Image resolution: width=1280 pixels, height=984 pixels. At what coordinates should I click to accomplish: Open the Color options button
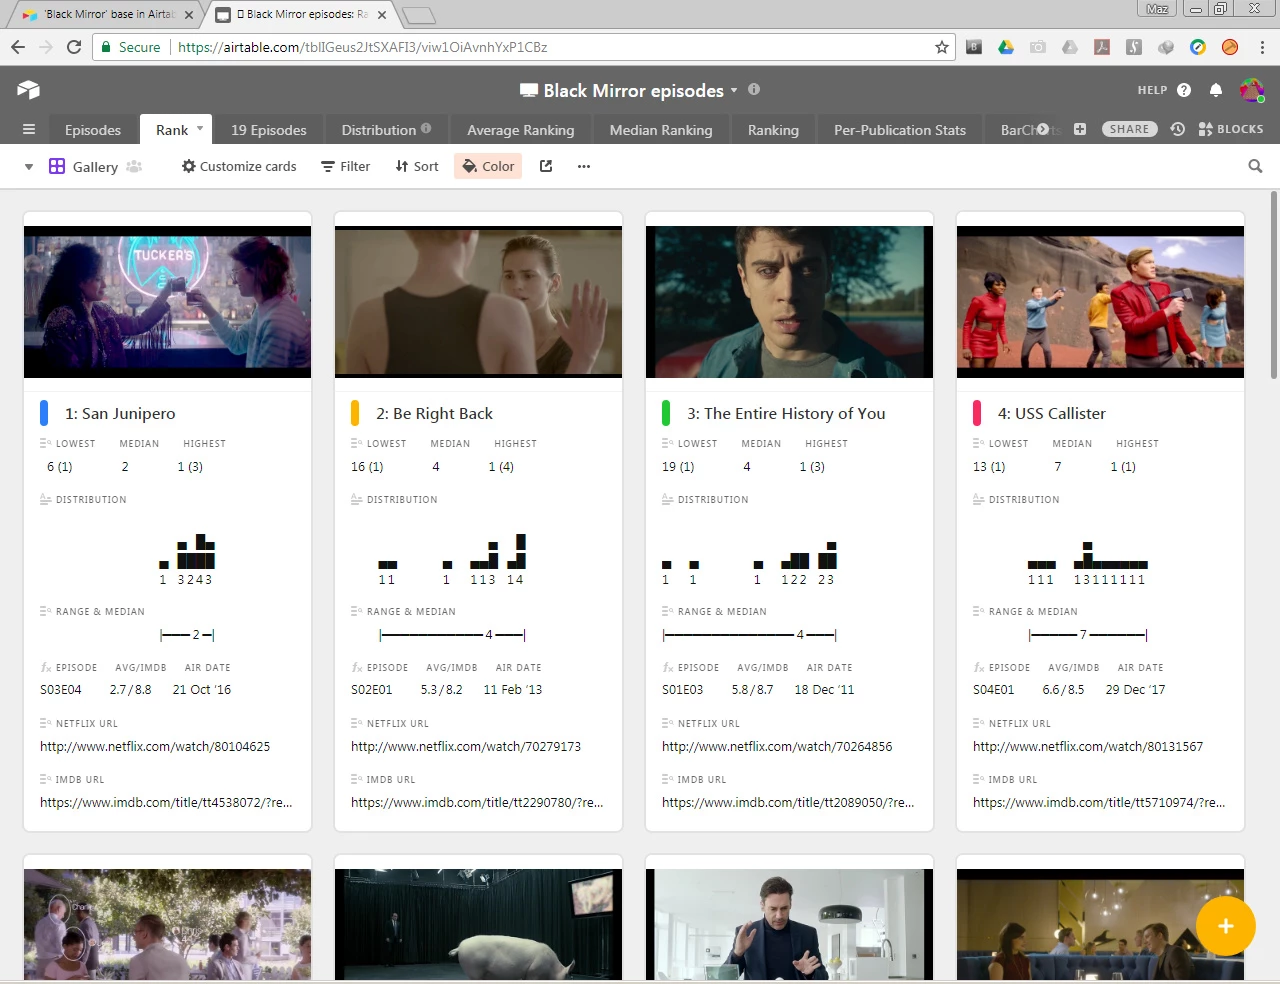pyautogui.click(x=488, y=166)
